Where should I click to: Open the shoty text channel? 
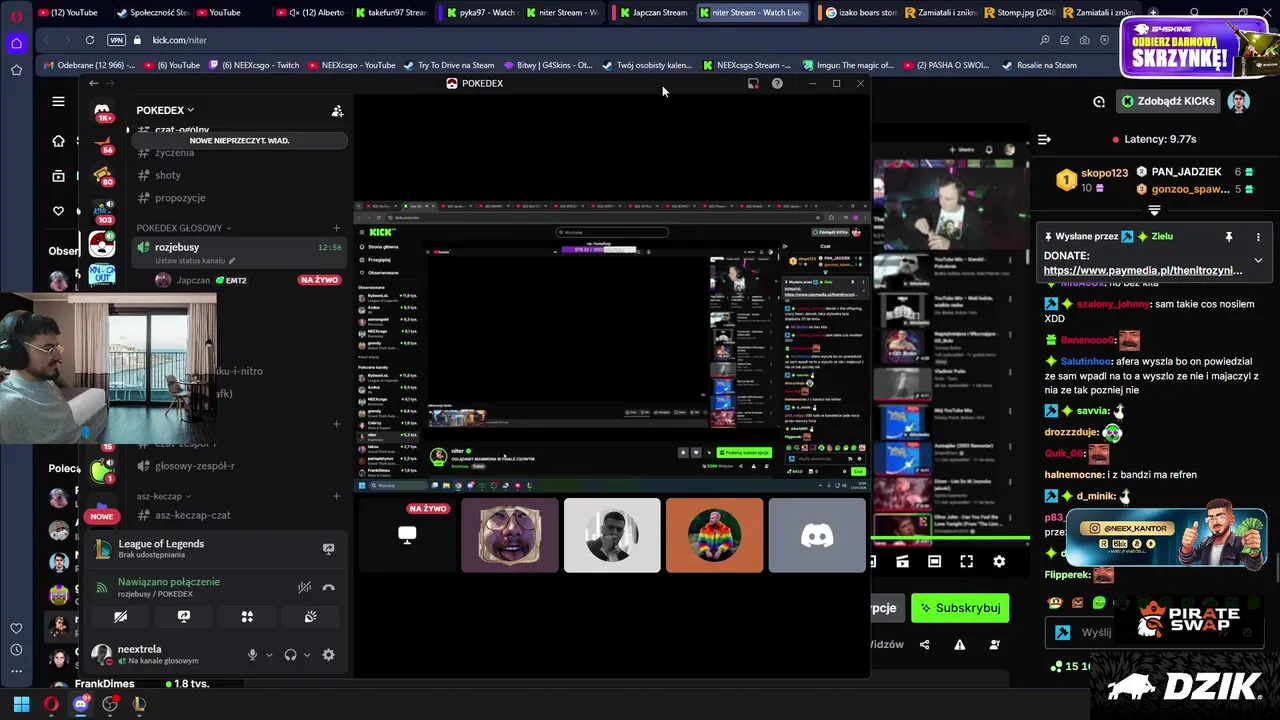[168, 175]
